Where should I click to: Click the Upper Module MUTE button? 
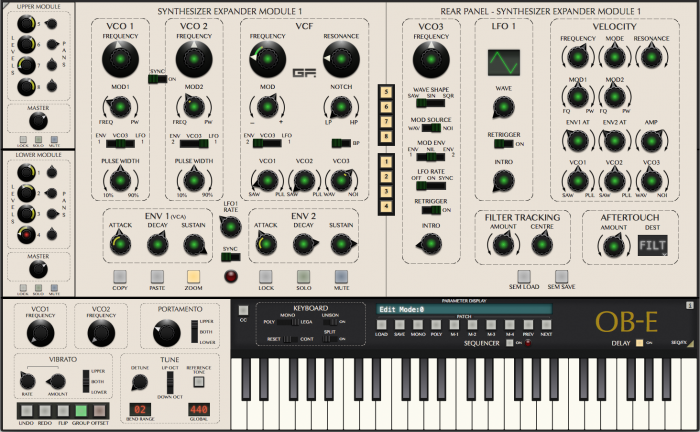pos(54,140)
